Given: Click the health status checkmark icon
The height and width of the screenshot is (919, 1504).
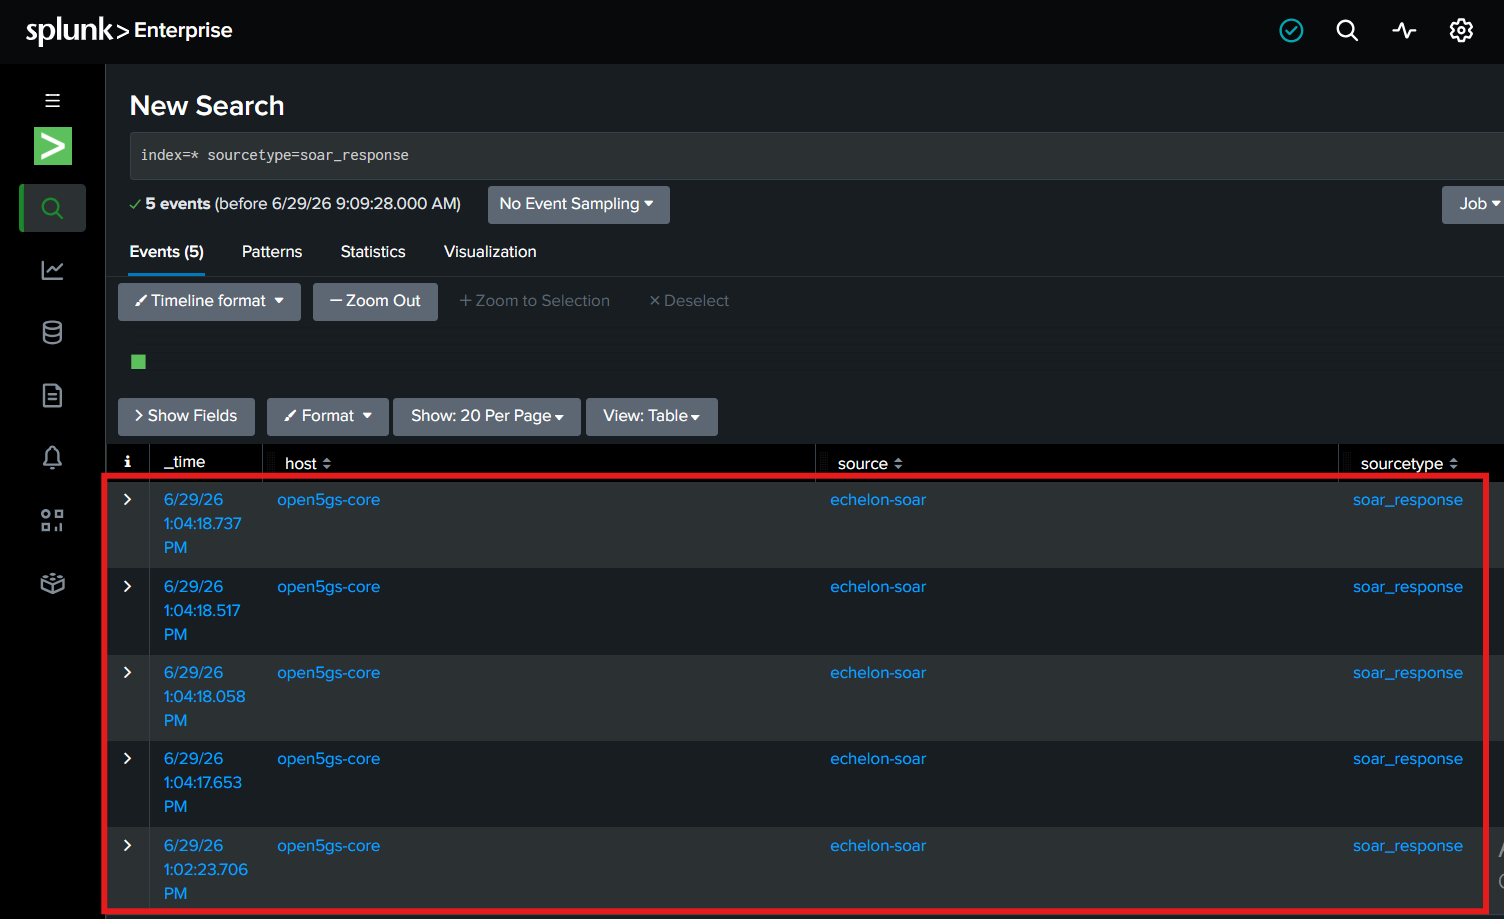Looking at the screenshot, I should (x=1291, y=31).
